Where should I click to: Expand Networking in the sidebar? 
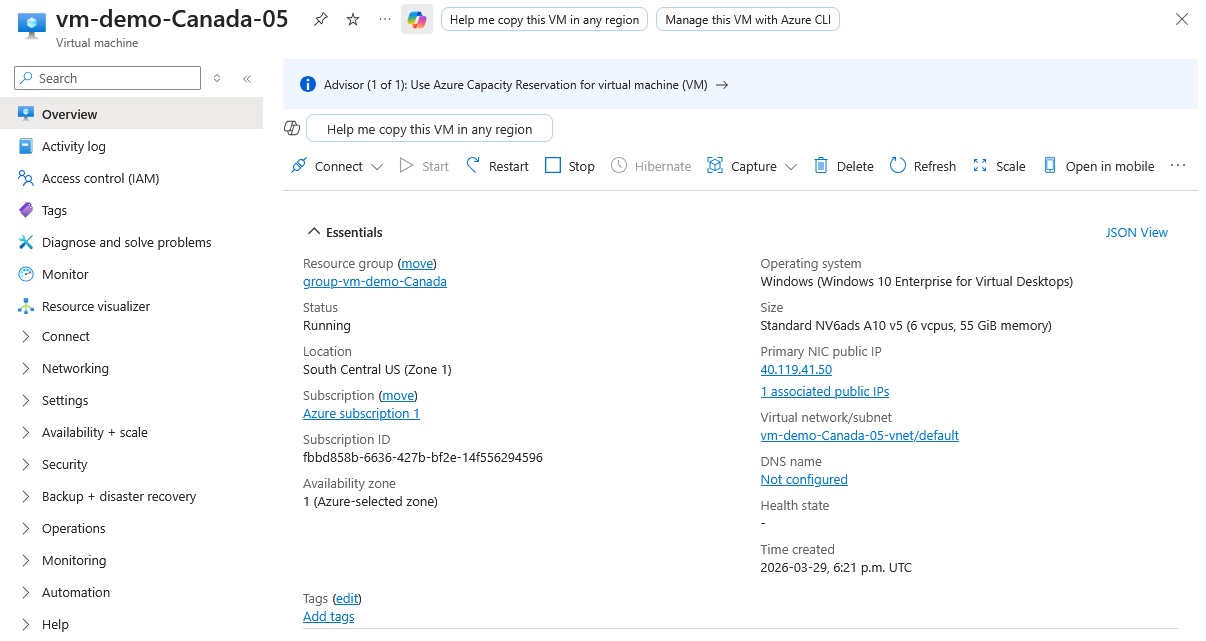point(75,368)
